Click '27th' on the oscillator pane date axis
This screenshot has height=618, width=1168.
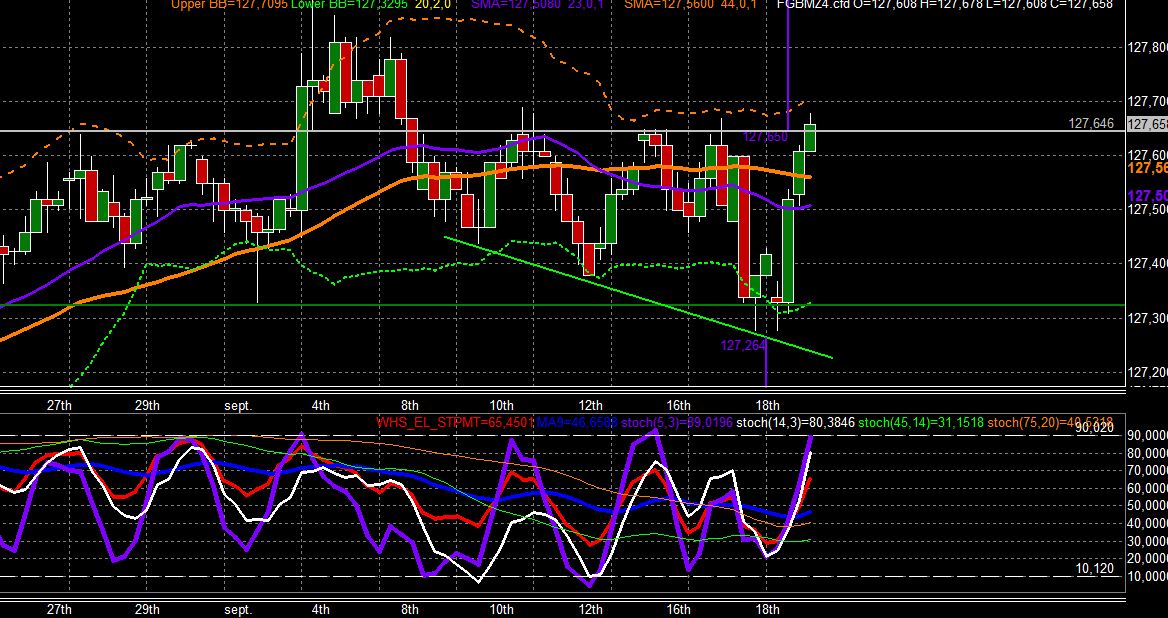pos(60,609)
